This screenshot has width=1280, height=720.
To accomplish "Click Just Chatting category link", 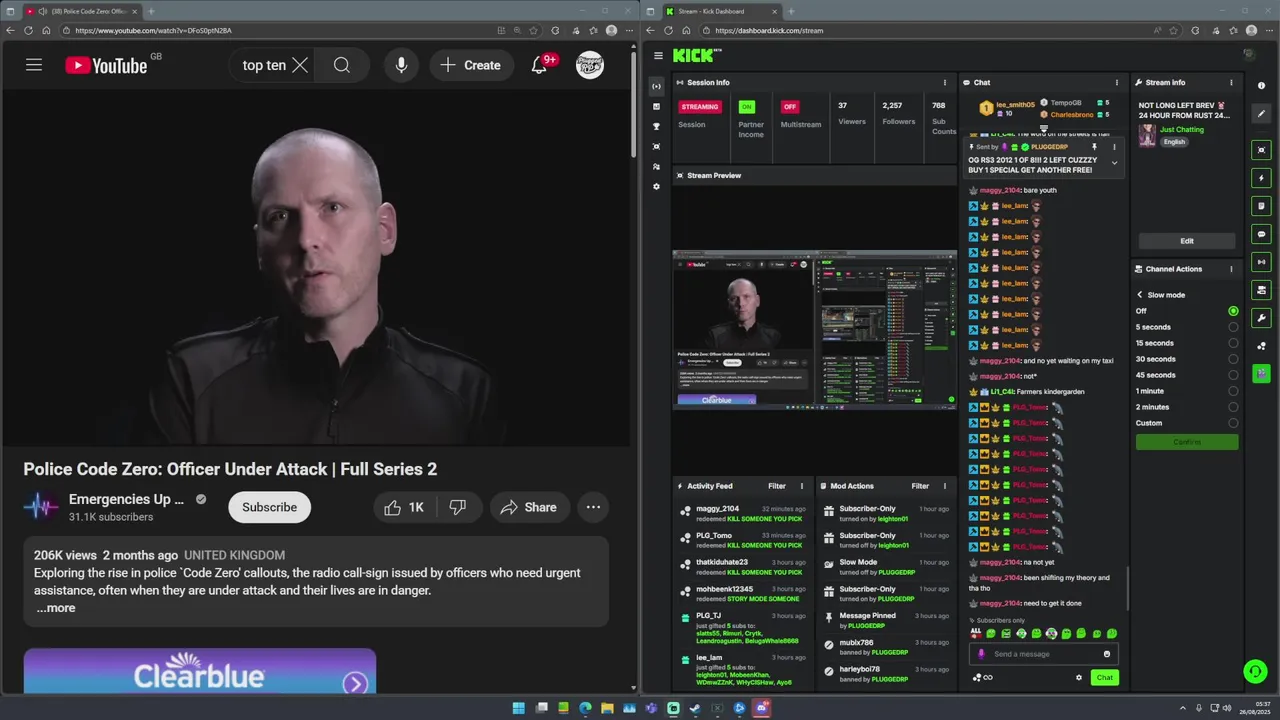I will [1182, 129].
